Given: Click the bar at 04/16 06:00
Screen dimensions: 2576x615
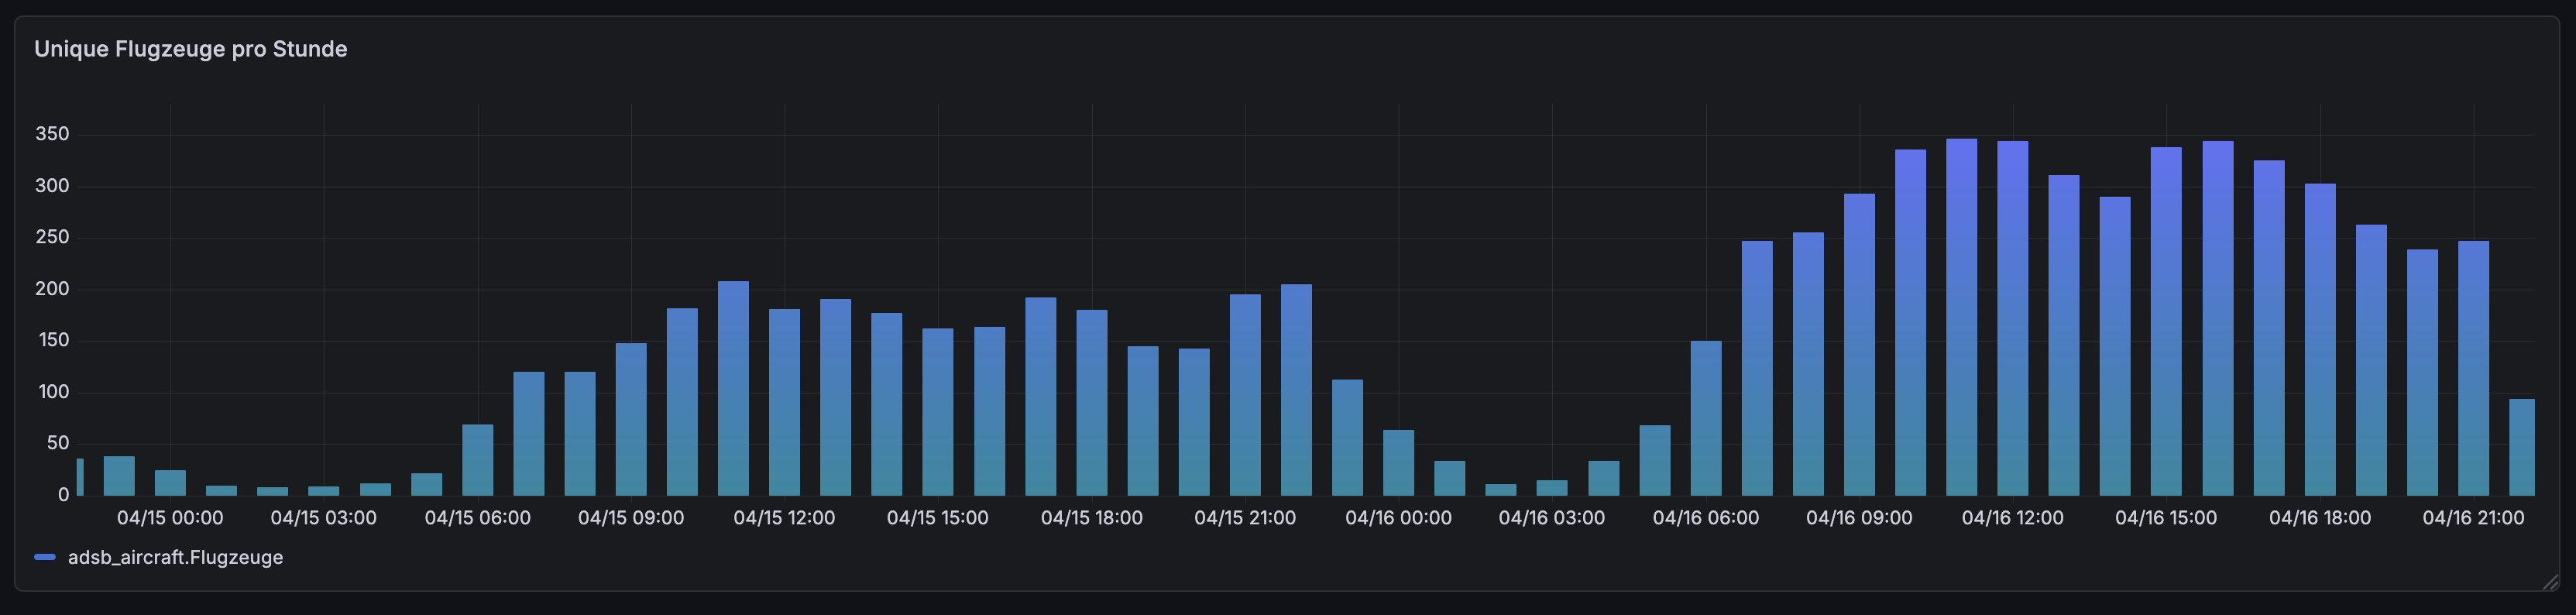Looking at the screenshot, I should coord(1706,418).
